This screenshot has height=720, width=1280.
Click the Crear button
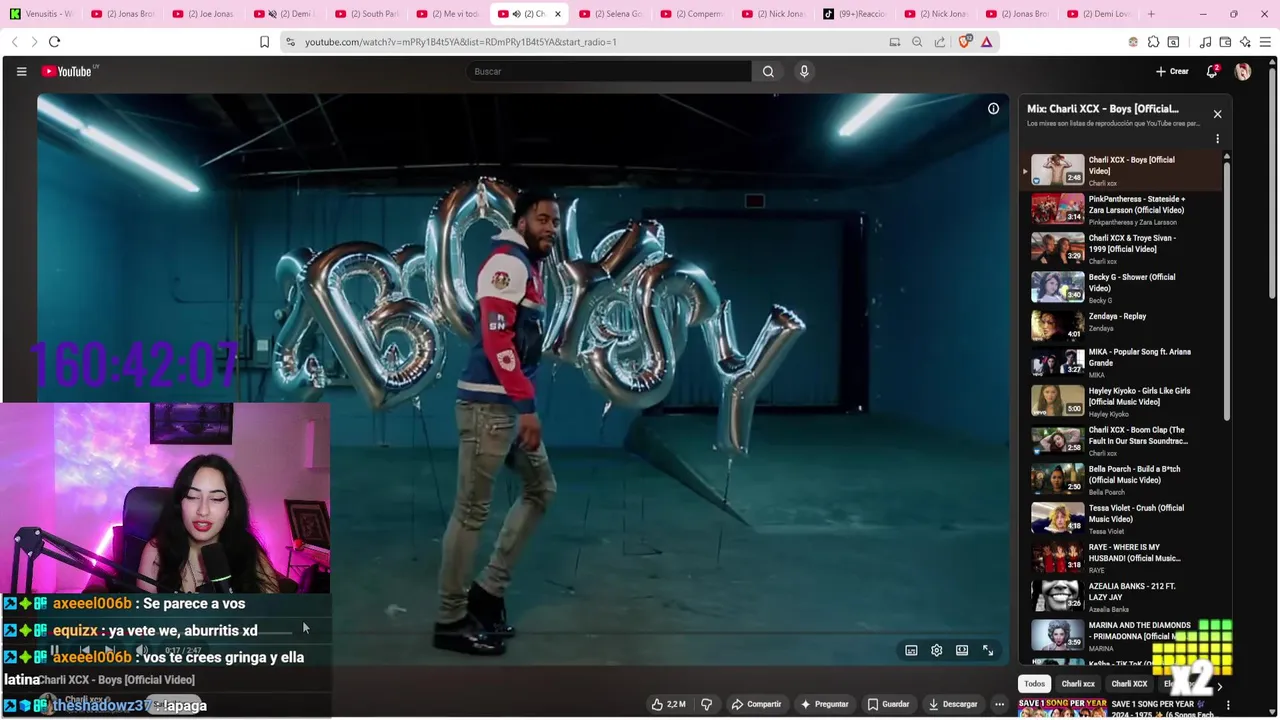1172,71
